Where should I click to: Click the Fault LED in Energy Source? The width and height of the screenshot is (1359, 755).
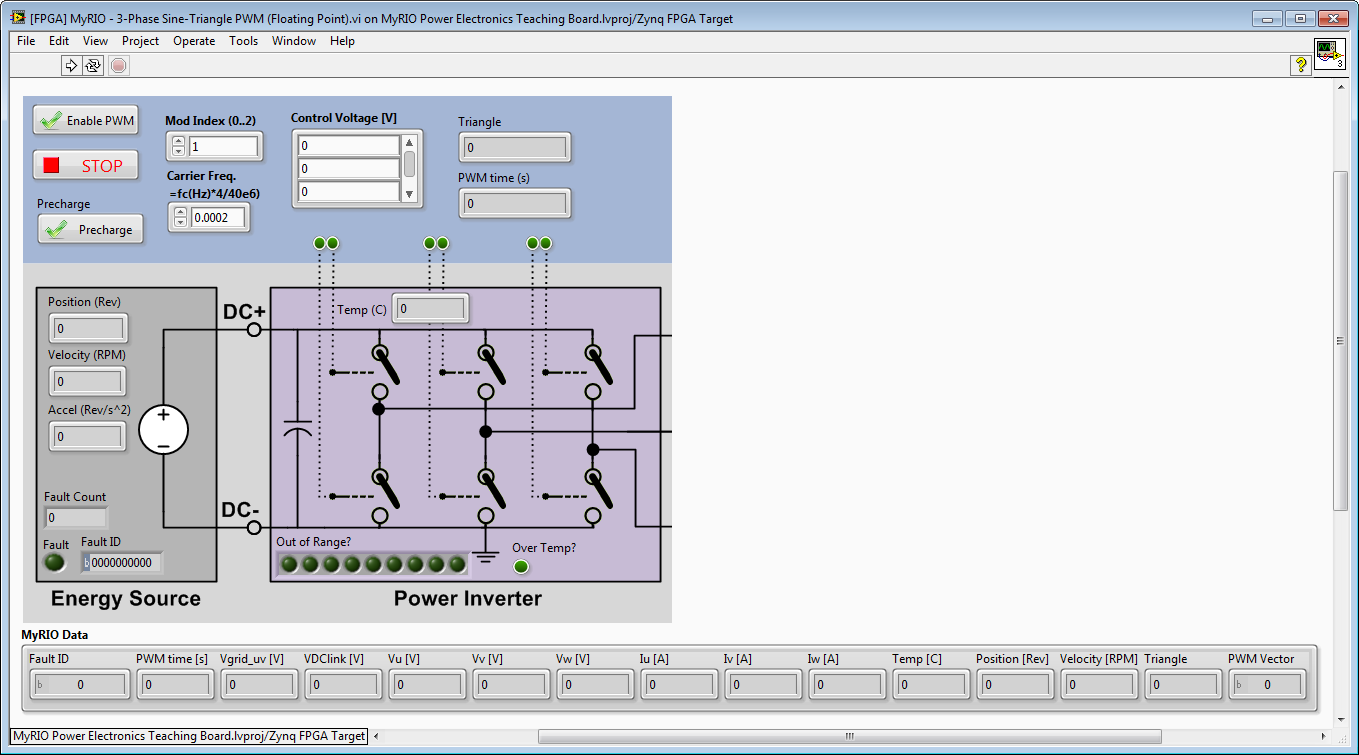pyautogui.click(x=55, y=562)
